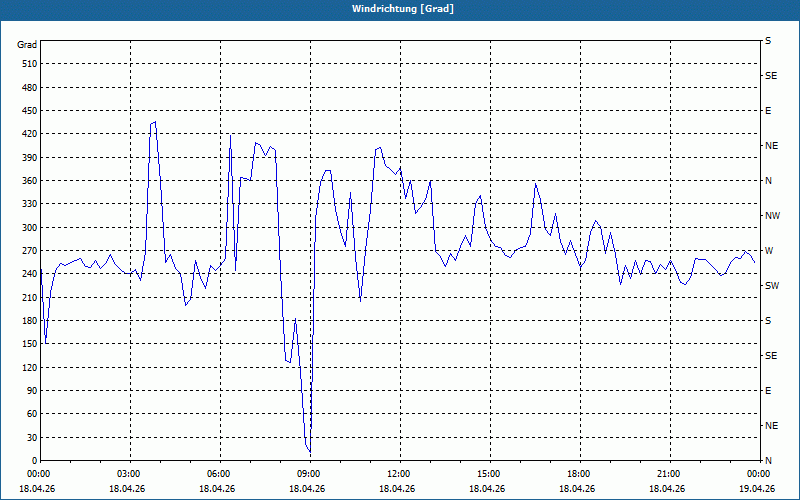Click the 90 degree axis label
This screenshot has width=800, height=500.
(x=32, y=391)
